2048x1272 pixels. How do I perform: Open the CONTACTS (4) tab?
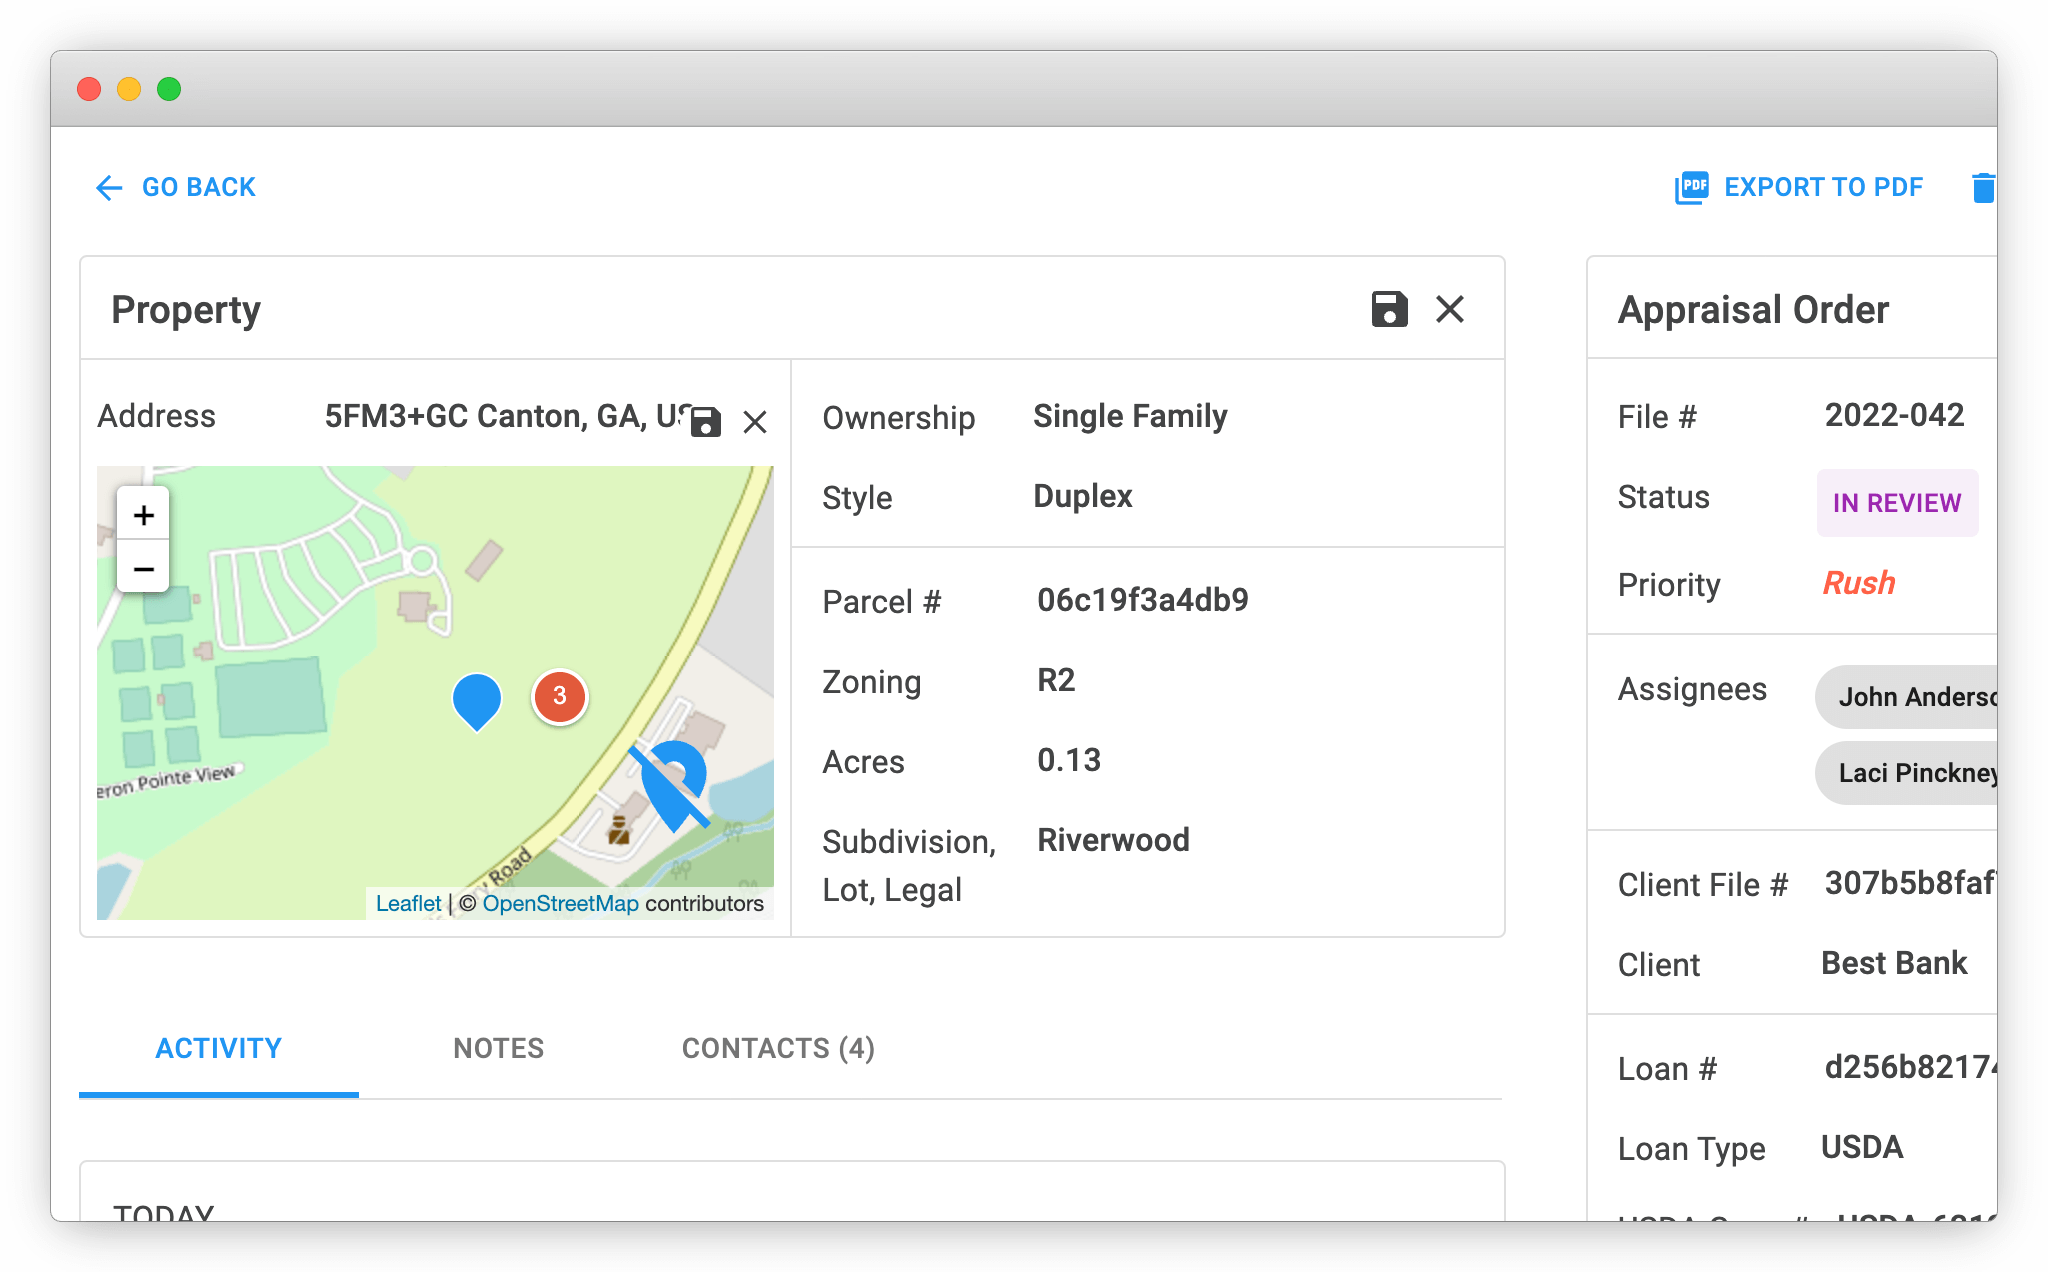pos(777,1048)
